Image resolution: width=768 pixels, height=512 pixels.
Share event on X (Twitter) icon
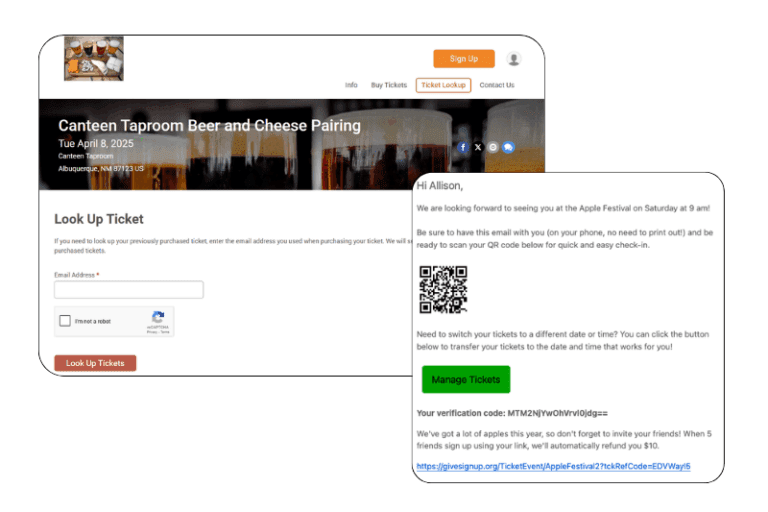point(478,147)
